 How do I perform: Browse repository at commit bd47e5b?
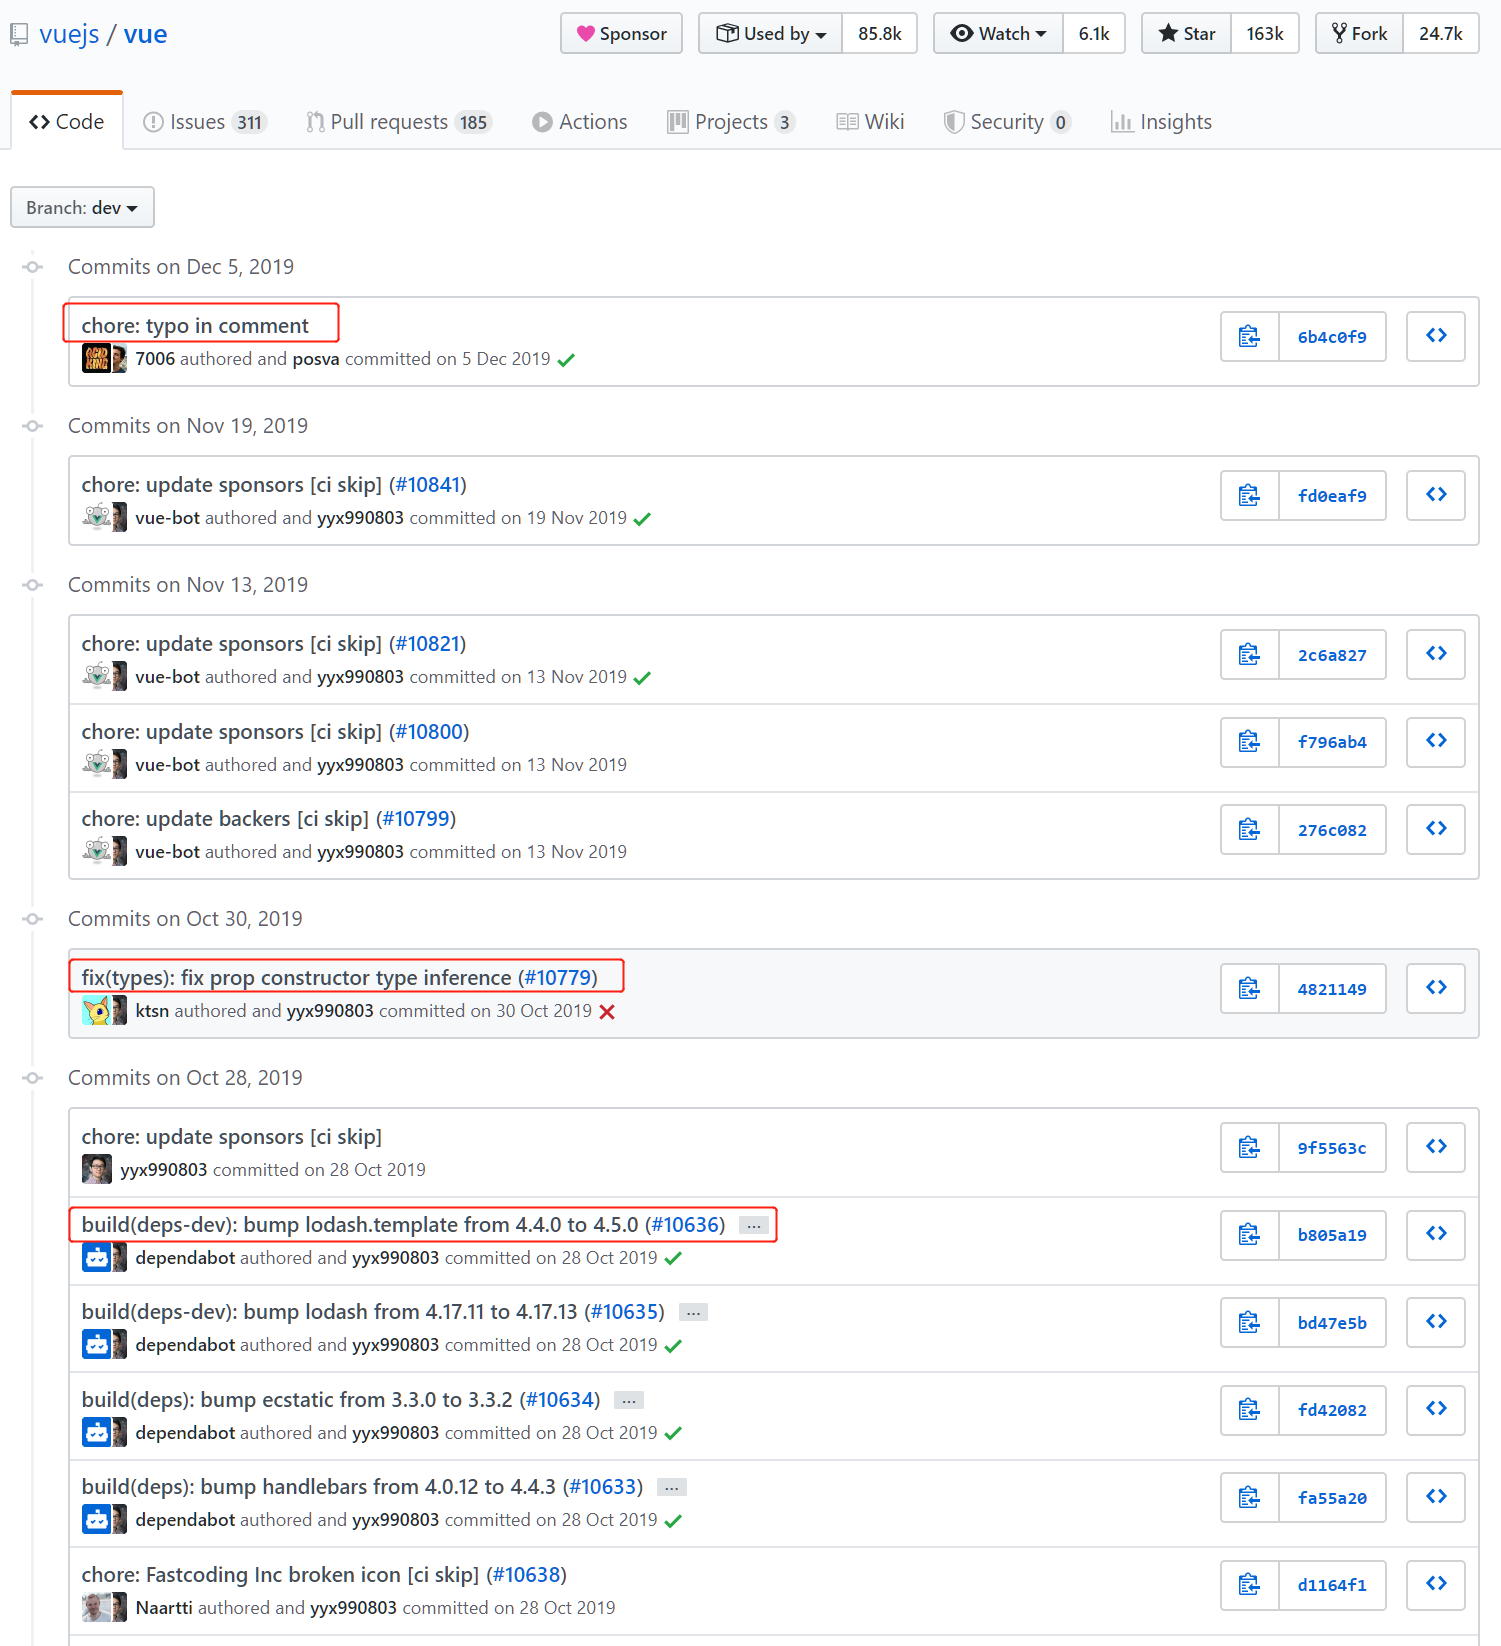coord(1436,1322)
